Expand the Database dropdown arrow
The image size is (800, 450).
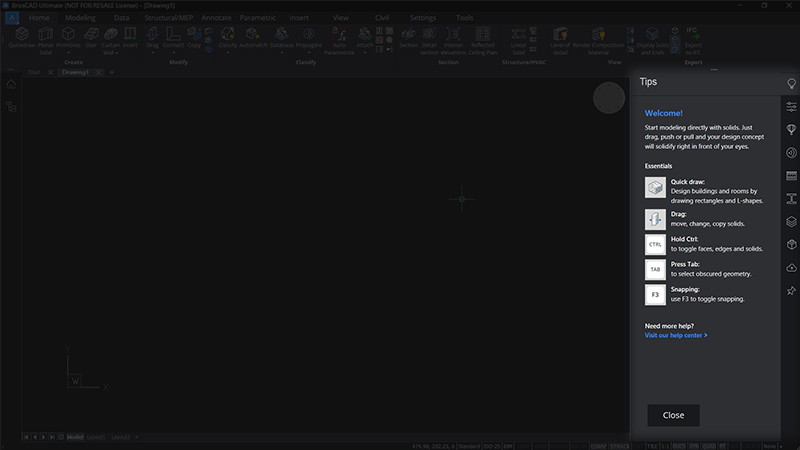(x=281, y=53)
